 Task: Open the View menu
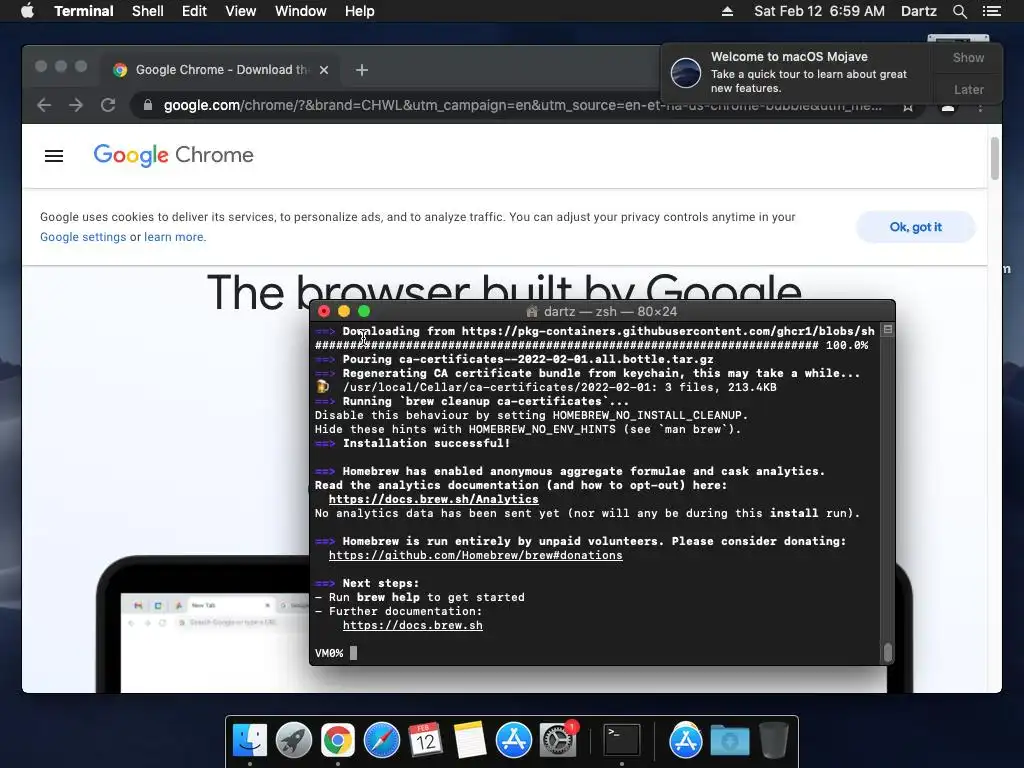point(240,11)
